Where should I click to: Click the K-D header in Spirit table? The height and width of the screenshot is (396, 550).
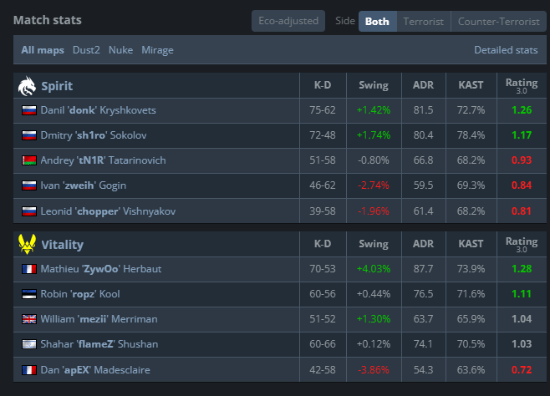click(x=323, y=85)
